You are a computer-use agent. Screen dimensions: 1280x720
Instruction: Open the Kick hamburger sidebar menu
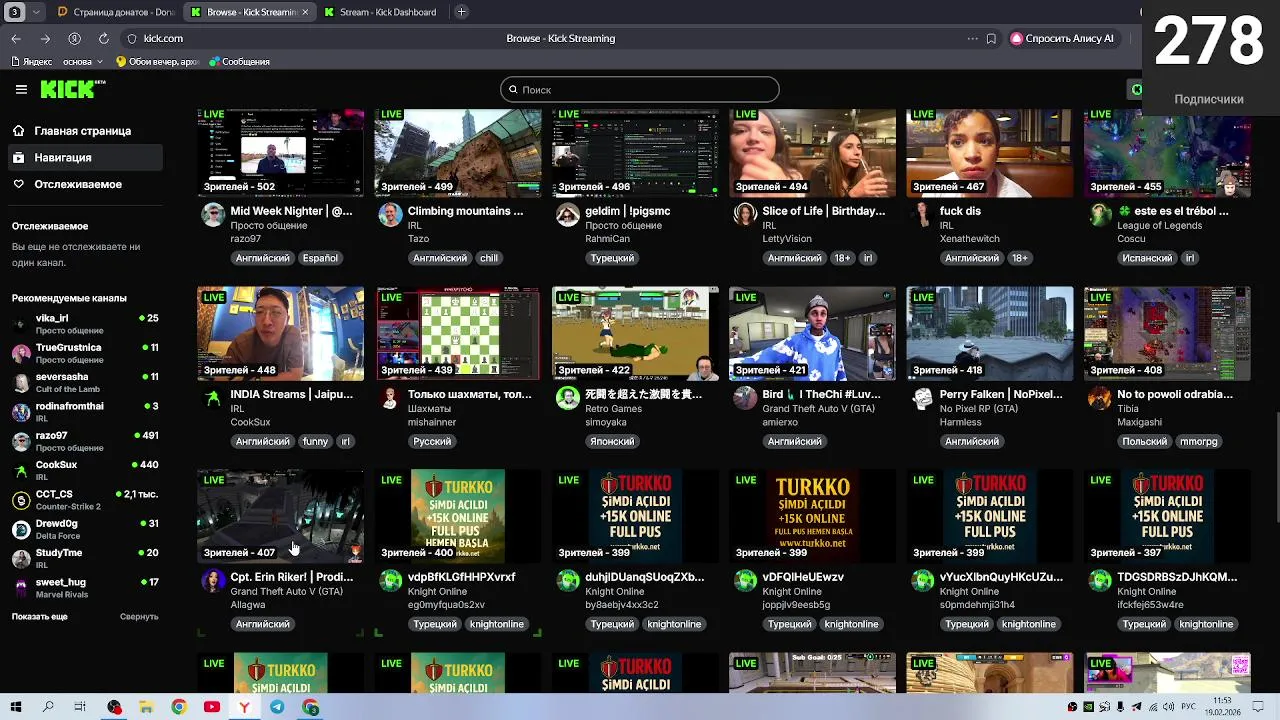tap(21, 89)
